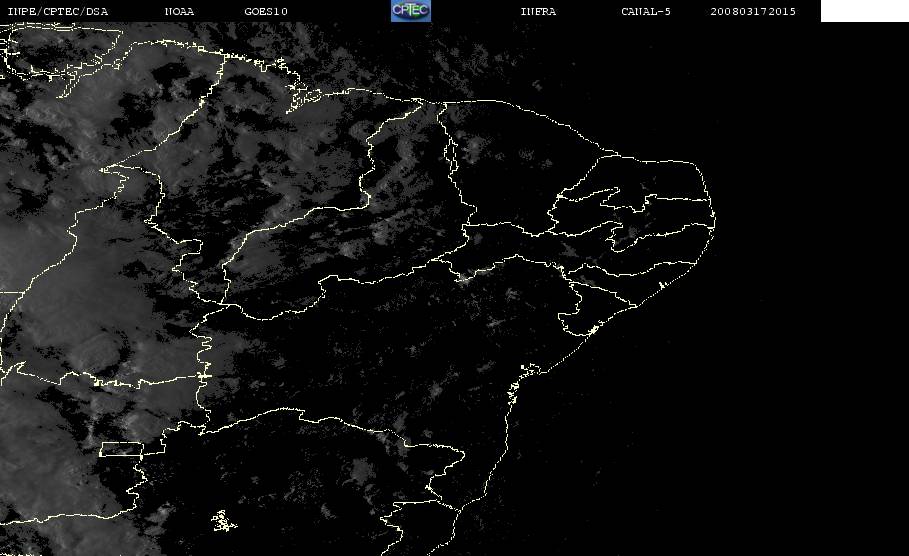Select the small rectangular Distrito Federal outline
The image size is (909, 556).
click(x=122, y=449)
